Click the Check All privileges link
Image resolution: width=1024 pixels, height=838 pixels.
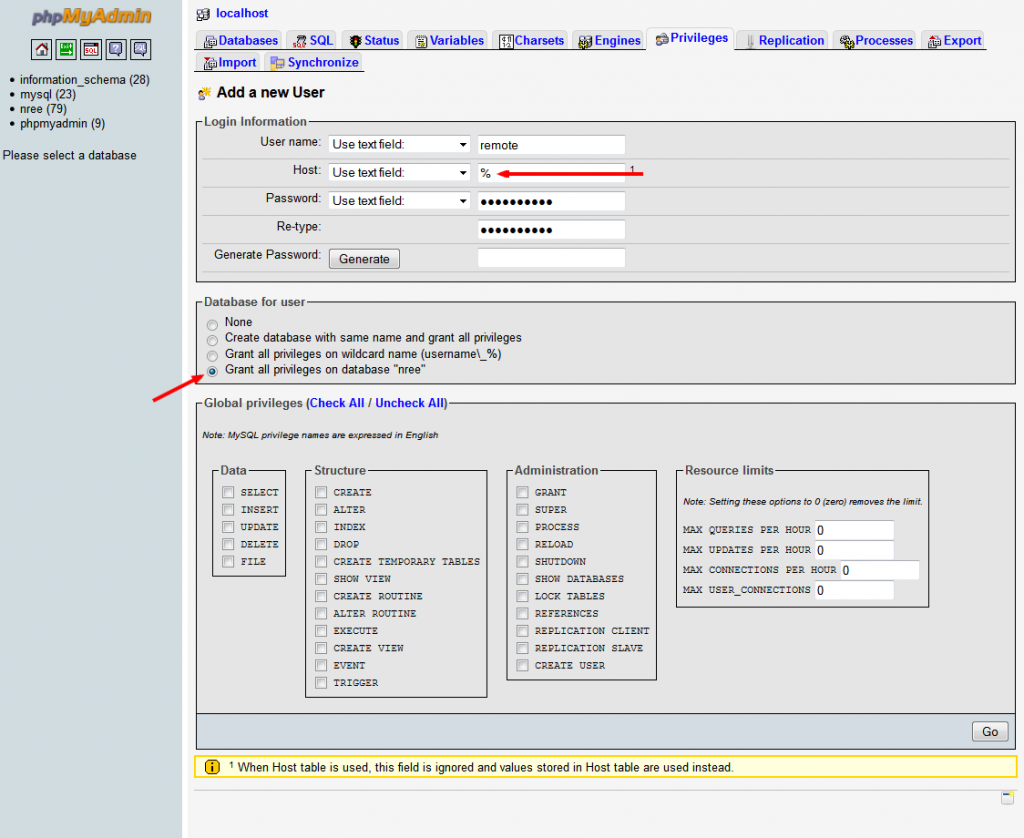[x=336, y=403]
